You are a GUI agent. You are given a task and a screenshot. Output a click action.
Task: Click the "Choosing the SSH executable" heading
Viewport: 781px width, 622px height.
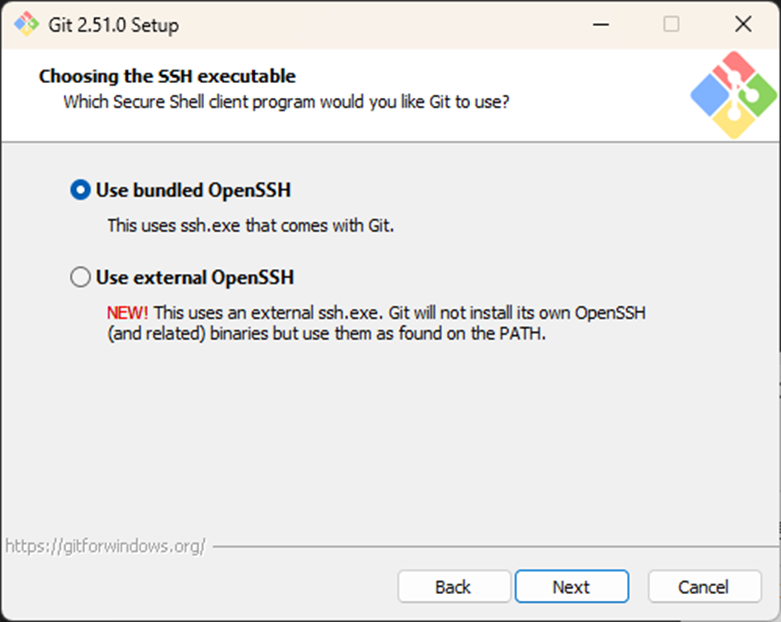pyautogui.click(x=167, y=76)
